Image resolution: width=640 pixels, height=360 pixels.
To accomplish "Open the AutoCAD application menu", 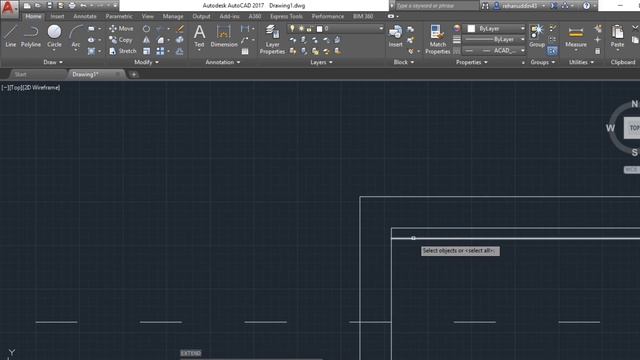I will click(9, 8).
